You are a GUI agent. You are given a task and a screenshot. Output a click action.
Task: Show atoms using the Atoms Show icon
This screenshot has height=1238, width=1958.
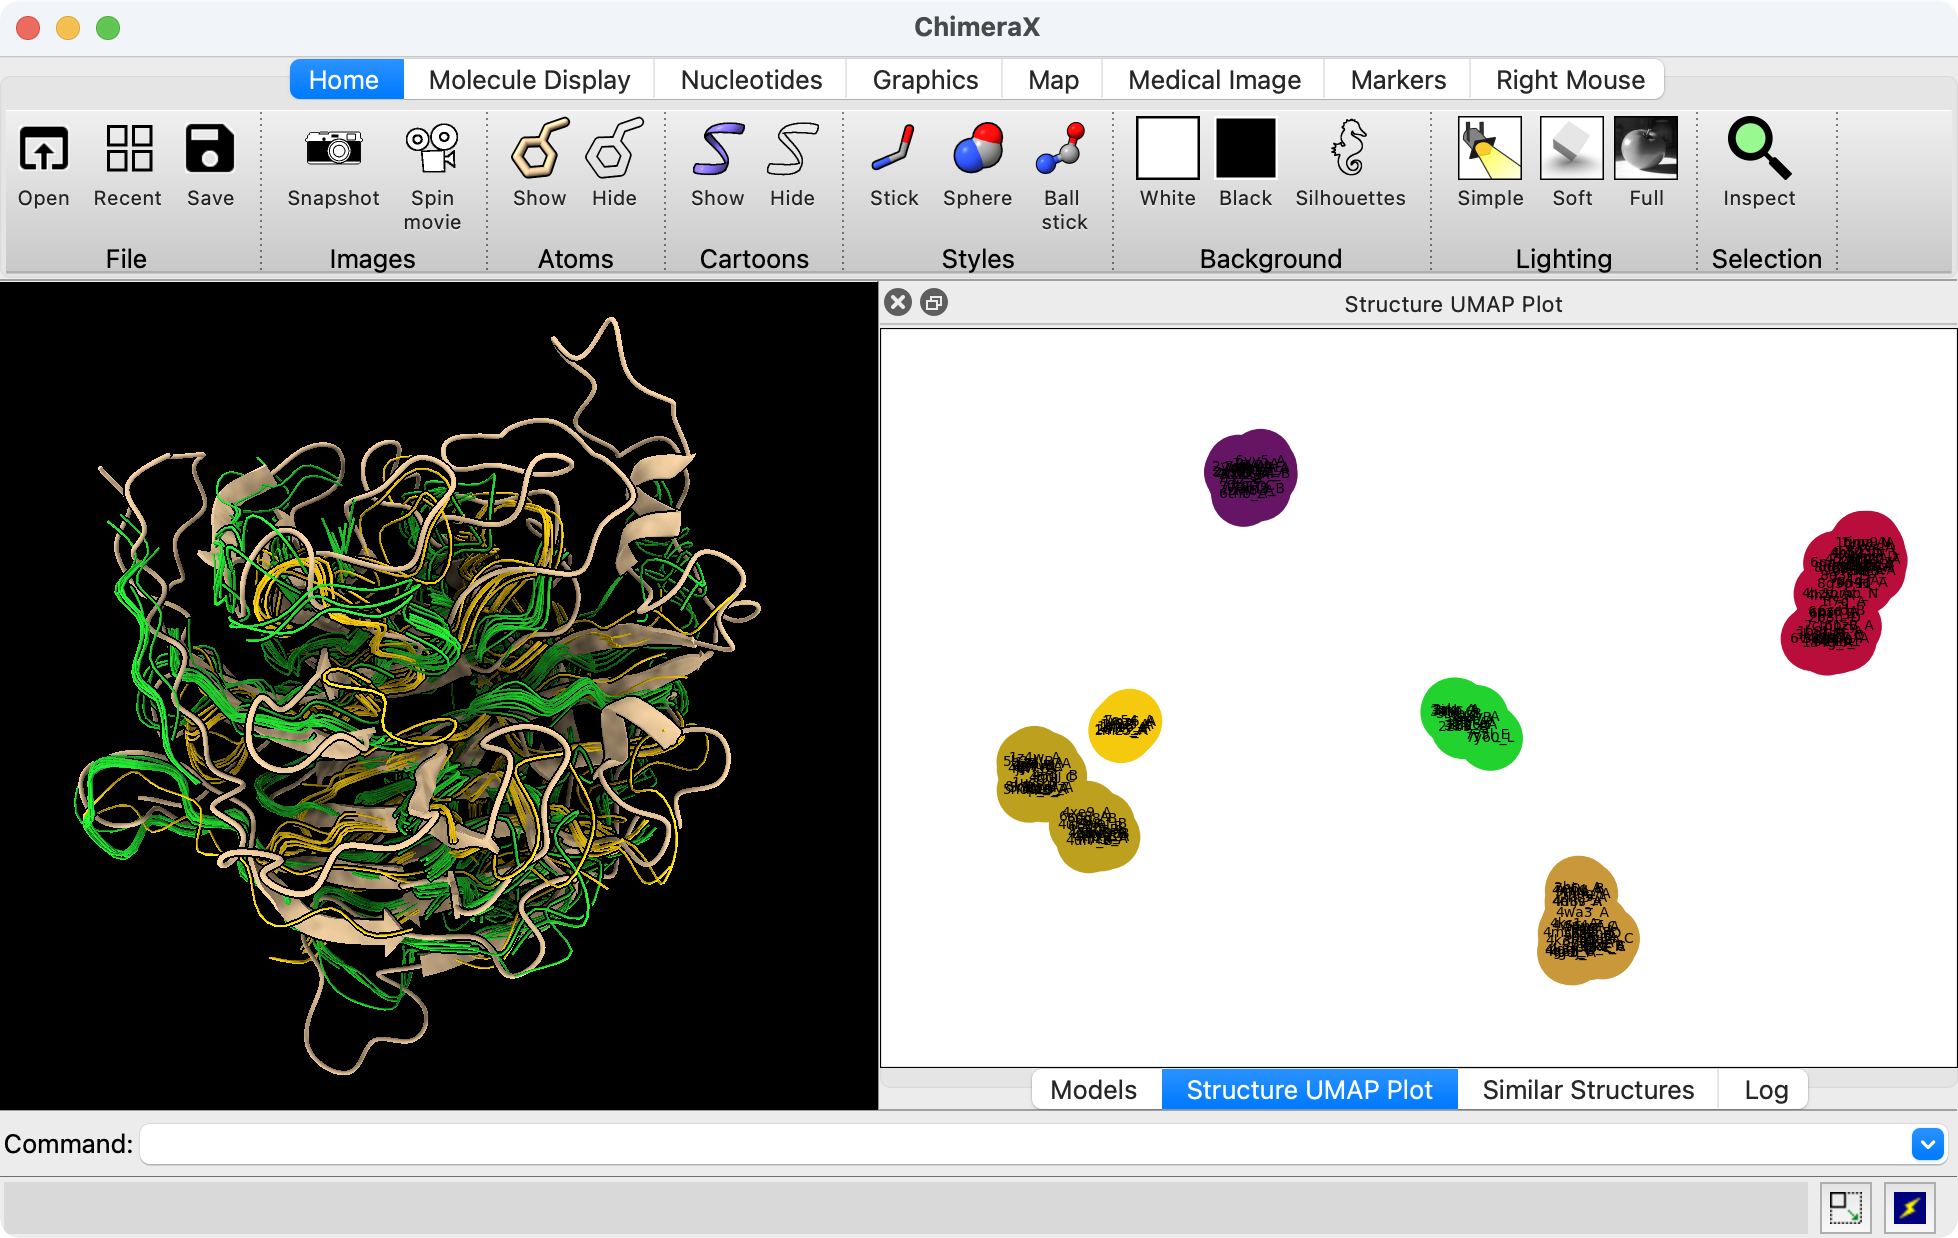coord(539,150)
